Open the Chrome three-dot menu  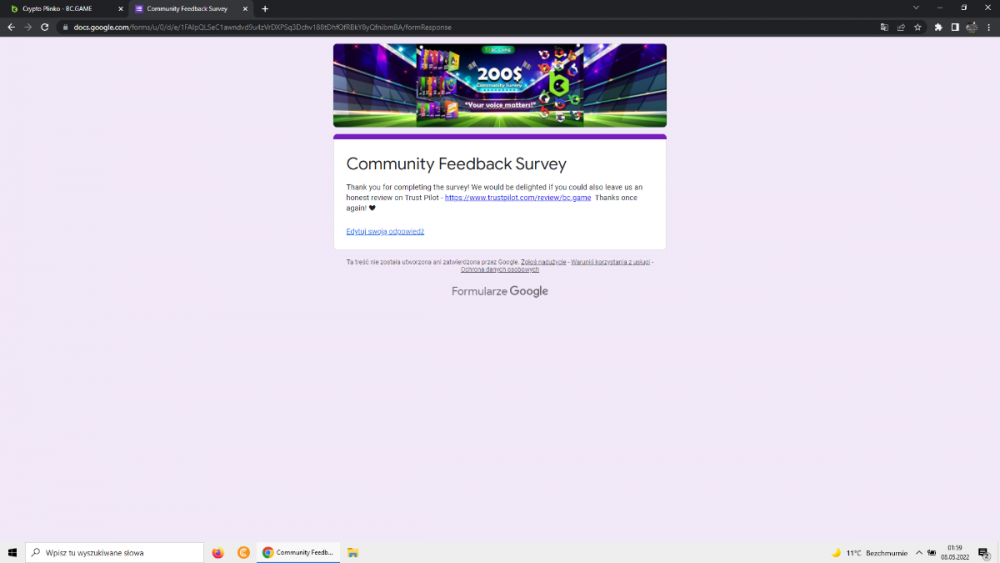pos(988,27)
